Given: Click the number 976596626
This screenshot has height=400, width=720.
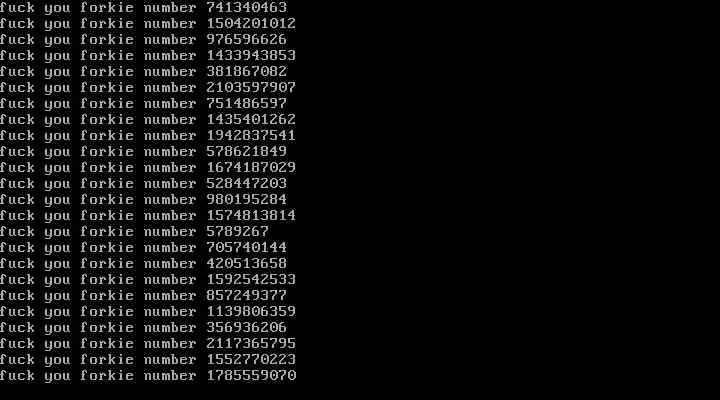Looking at the screenshot, I should pos(247,39).
